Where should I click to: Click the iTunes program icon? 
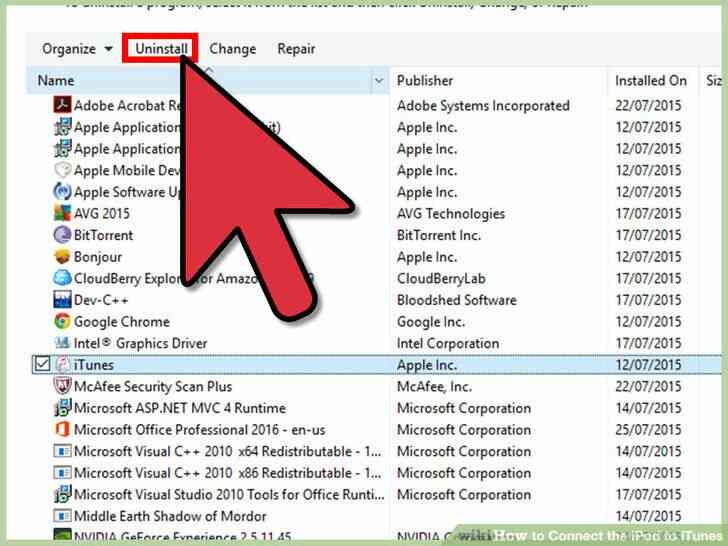62,364
